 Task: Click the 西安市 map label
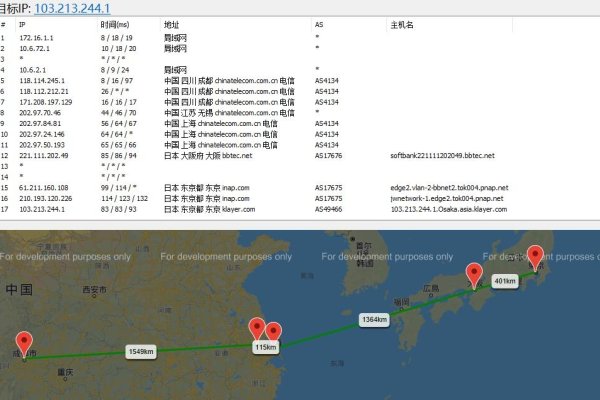[95, 290]
